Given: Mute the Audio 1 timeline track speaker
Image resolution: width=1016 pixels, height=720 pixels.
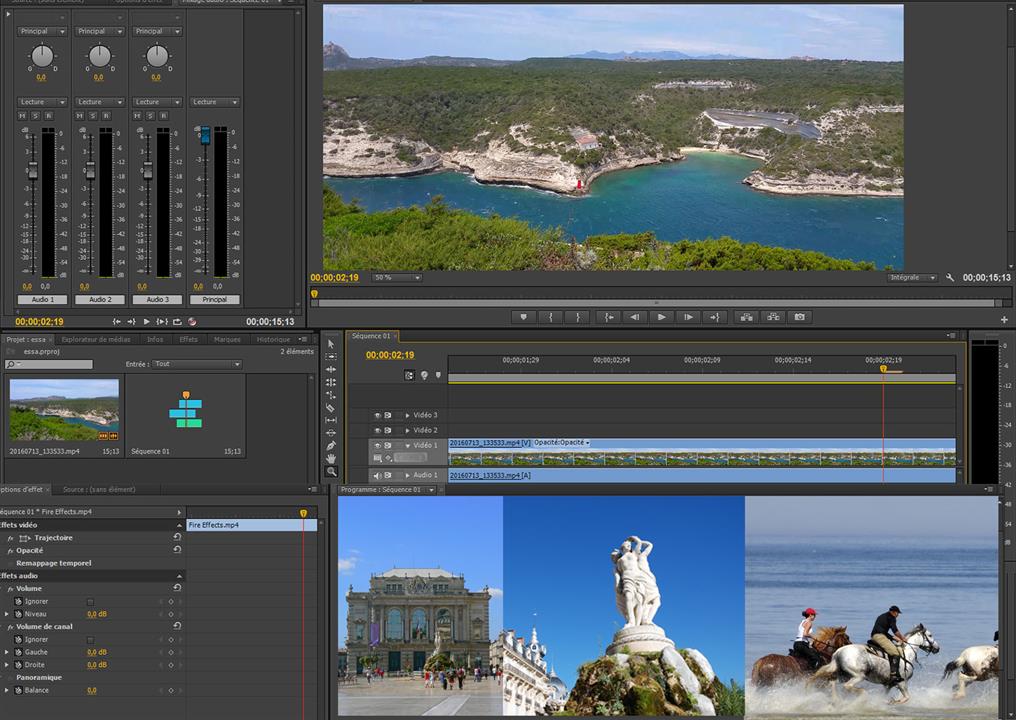Looking at the screenshot, I should click(378, 476).
